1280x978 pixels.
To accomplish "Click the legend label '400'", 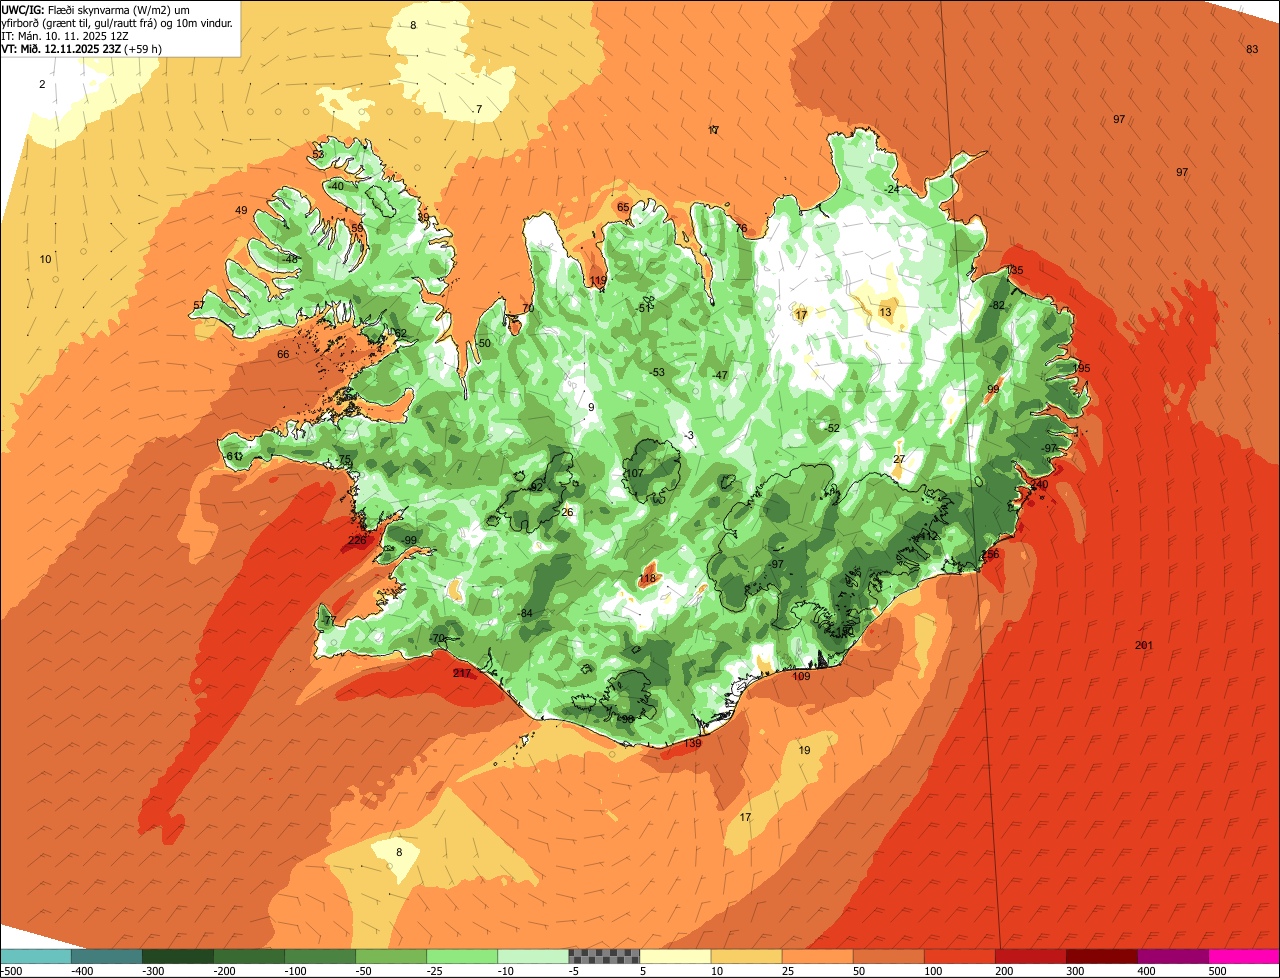I will [x=1146, y=971].
